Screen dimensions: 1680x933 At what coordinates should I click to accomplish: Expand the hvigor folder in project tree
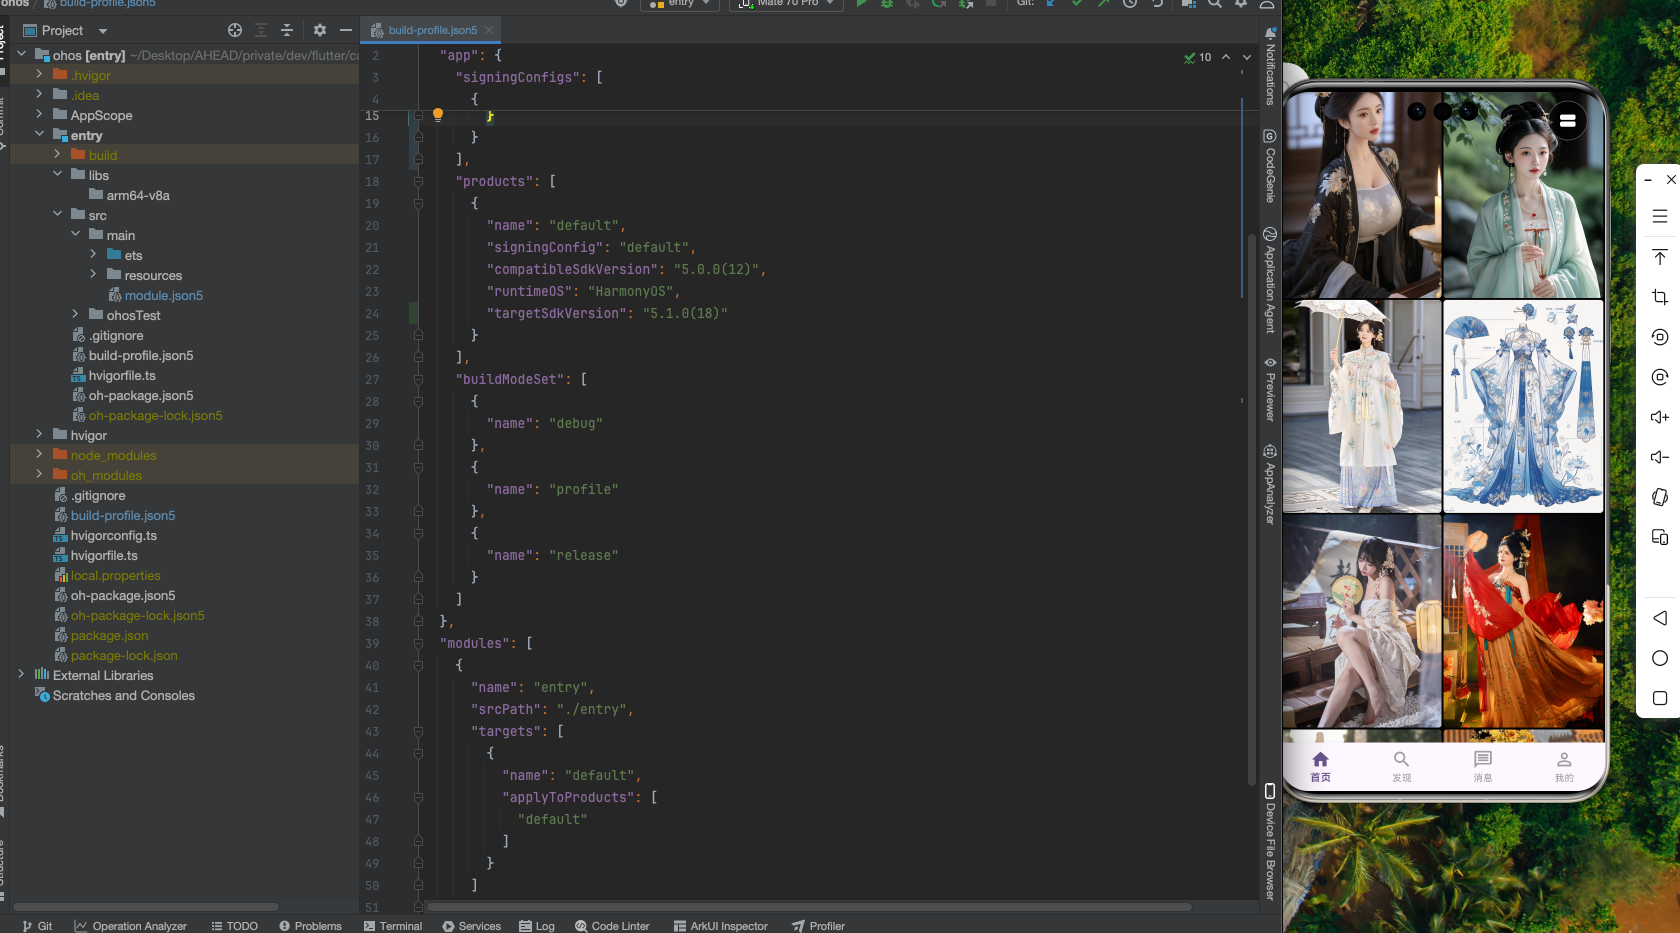tap(39, 435)
